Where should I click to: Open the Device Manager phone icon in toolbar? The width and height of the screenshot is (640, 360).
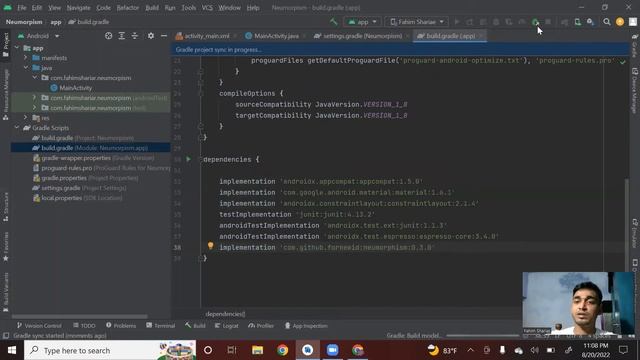coord(577,22)
